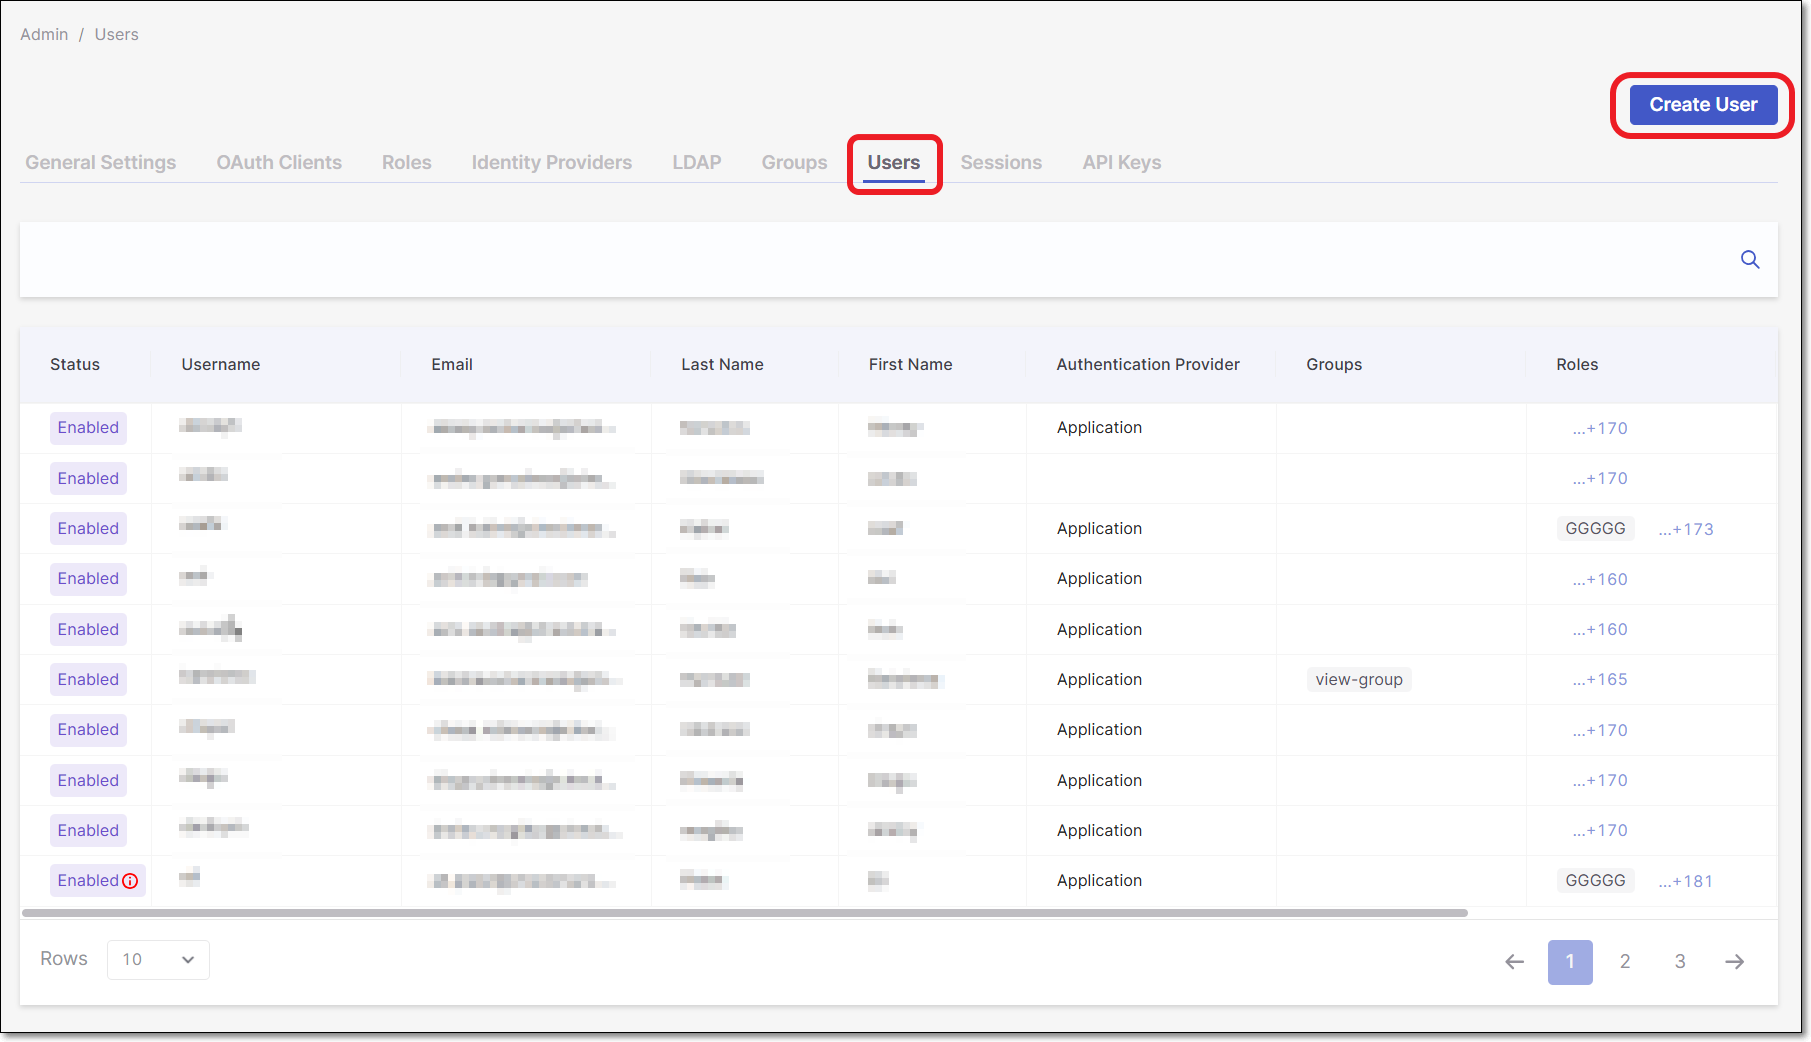Click the Roles column header
Viewport: 1811px width, 1042px height.
click(x=1577, y=365)
